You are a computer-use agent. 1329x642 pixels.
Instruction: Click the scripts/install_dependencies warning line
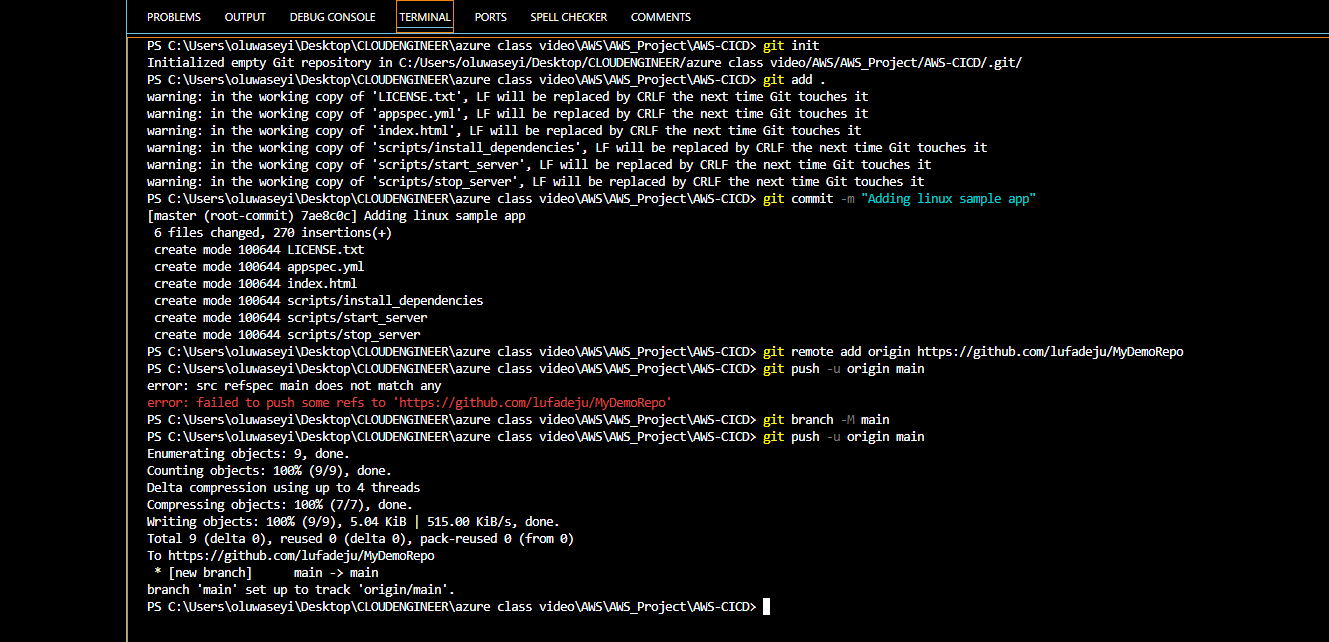pyautogui.click(x=567, y=148)
